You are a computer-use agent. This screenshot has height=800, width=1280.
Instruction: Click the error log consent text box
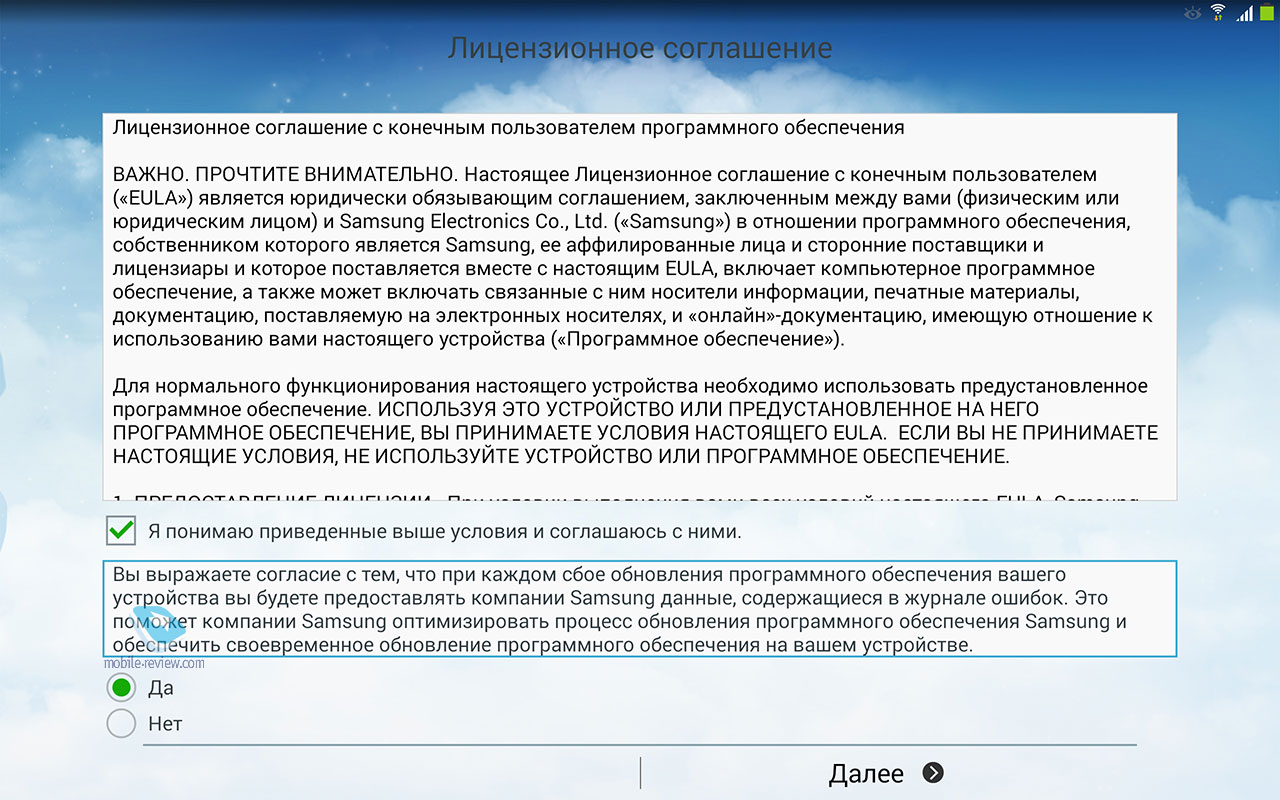click(640, 609)
